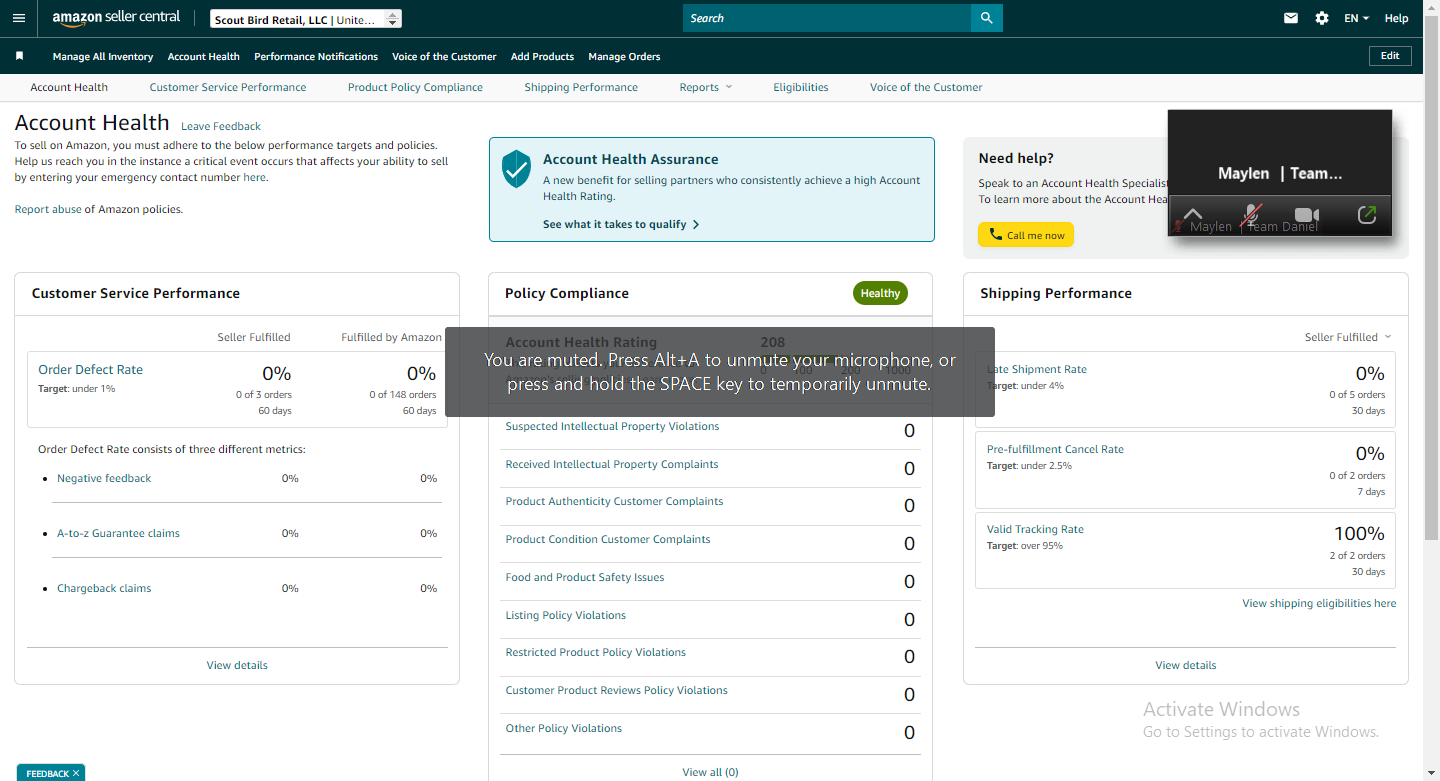Click the Search input field
The image size is (1440, 781).
point(827,18)
